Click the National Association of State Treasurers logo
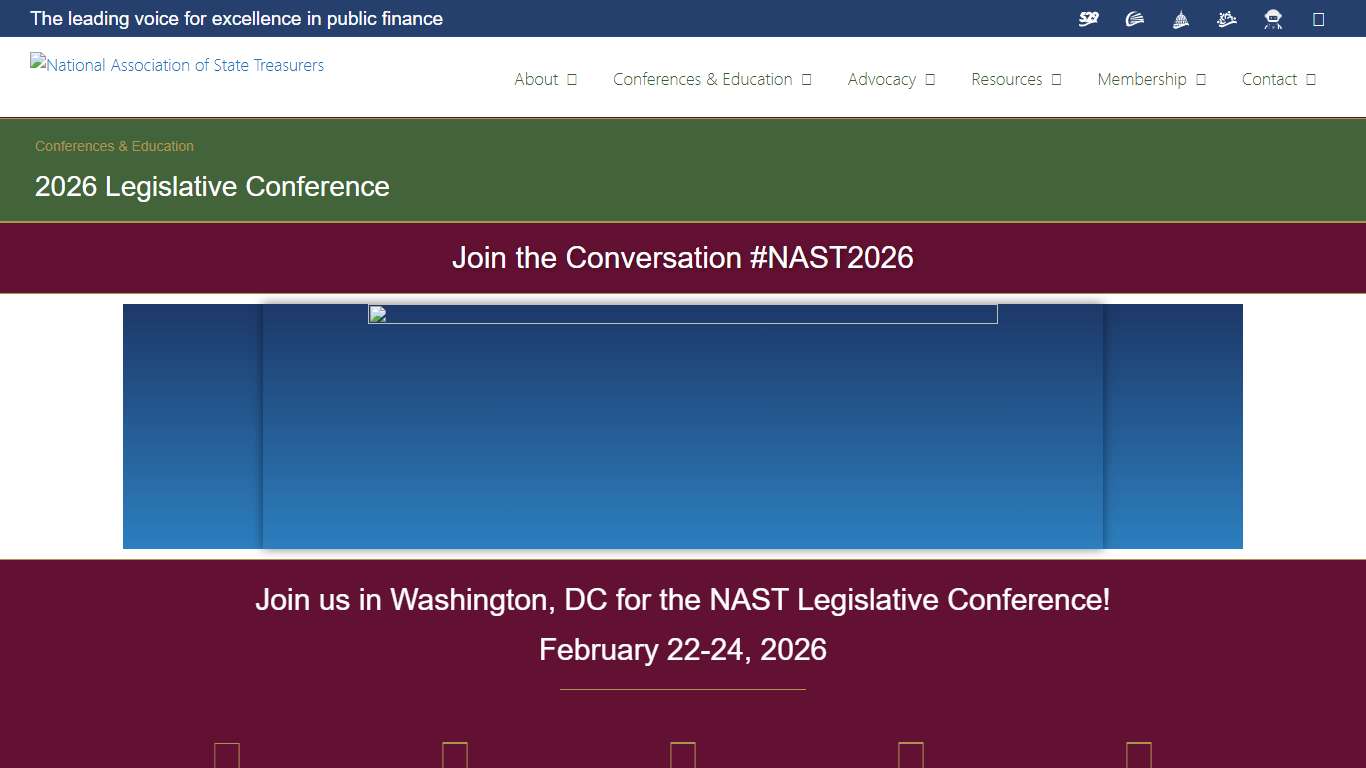 pos(177,65)
